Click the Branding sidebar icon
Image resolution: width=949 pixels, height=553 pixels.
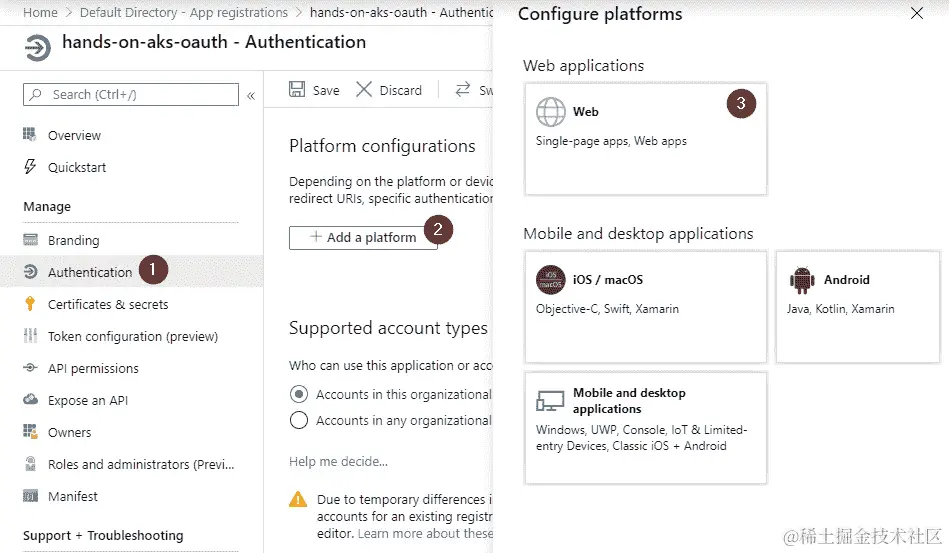pyautogui.click(x=31, y=240)
